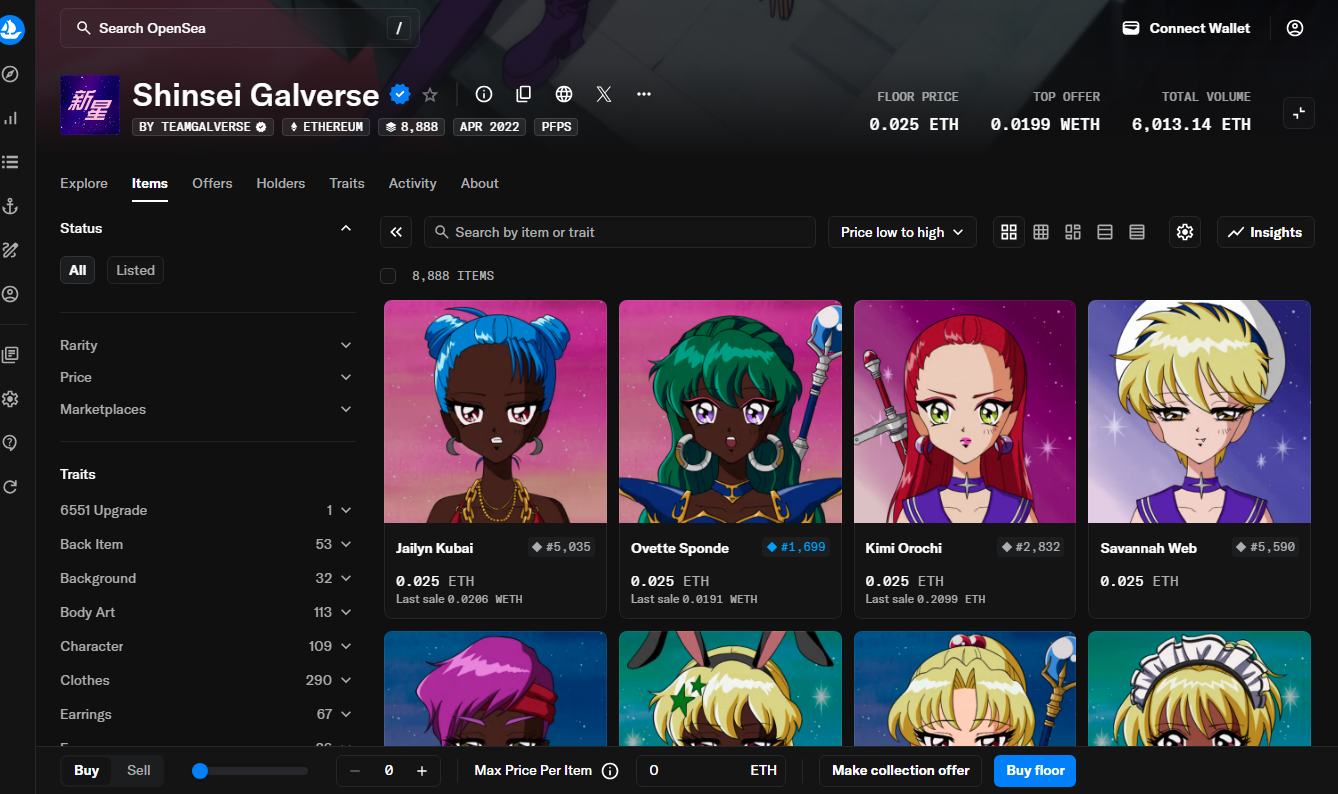Image resolution: width=1338 pixels, height=794 pixels.
Task: Open the resources book icon in sidebar
Action: 11,355
